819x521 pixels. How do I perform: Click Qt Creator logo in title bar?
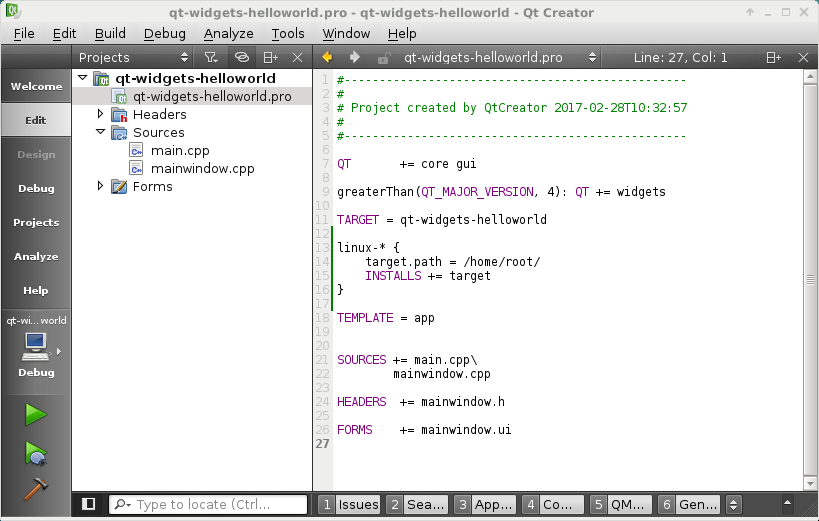pos(13,11)
